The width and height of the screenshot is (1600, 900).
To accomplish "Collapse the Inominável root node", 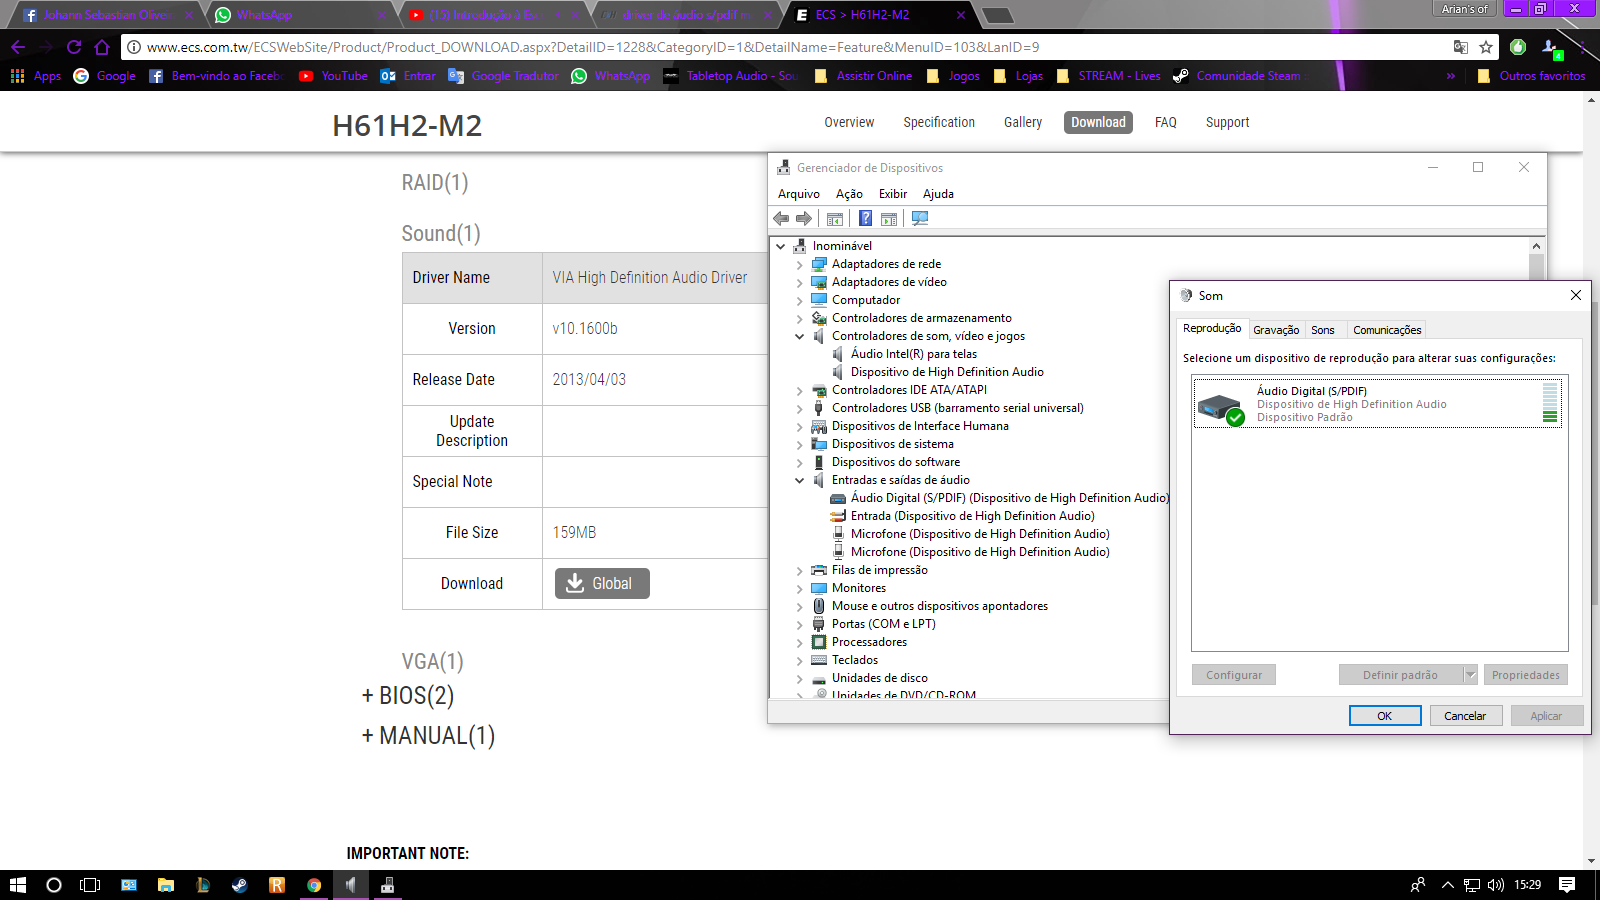I will pyautogui.click(x=781, y=246).
